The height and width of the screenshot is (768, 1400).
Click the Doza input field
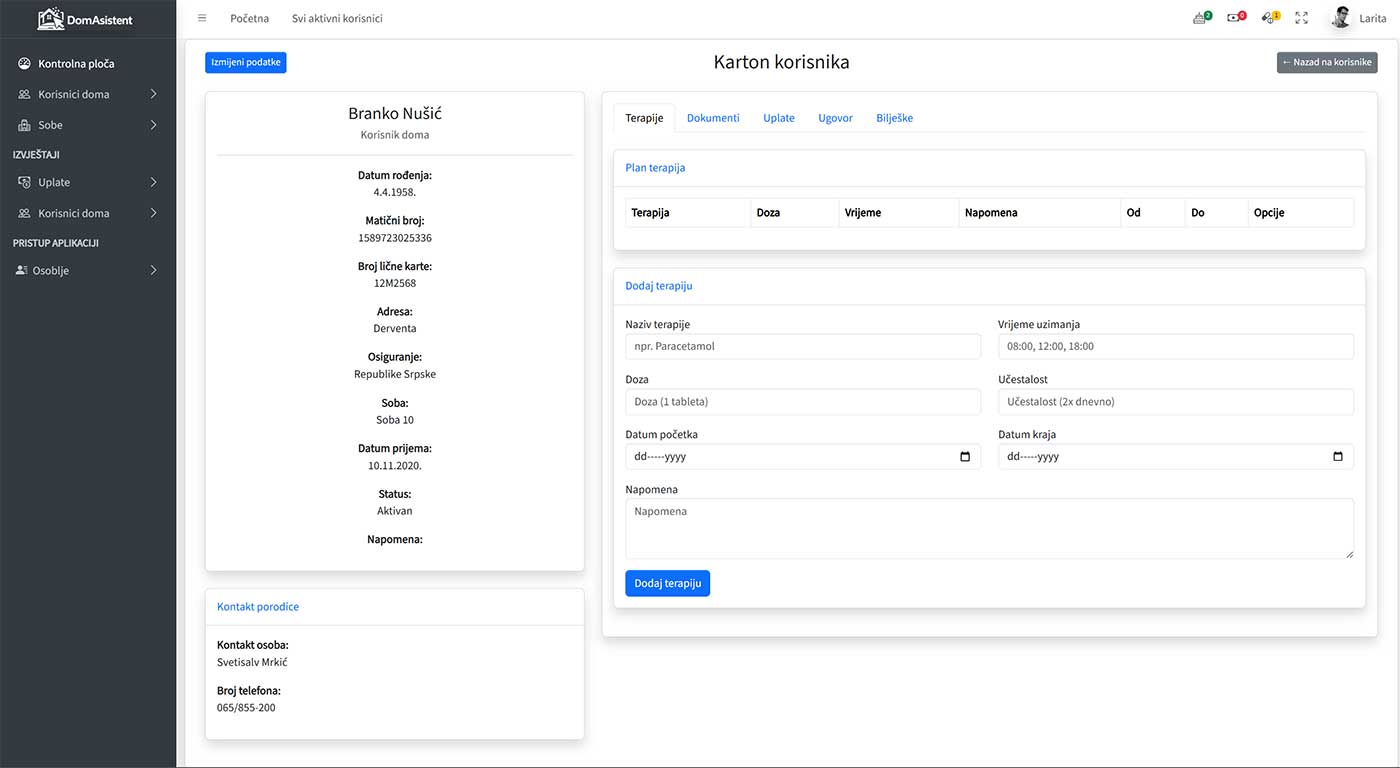click(x=803, y=401)
